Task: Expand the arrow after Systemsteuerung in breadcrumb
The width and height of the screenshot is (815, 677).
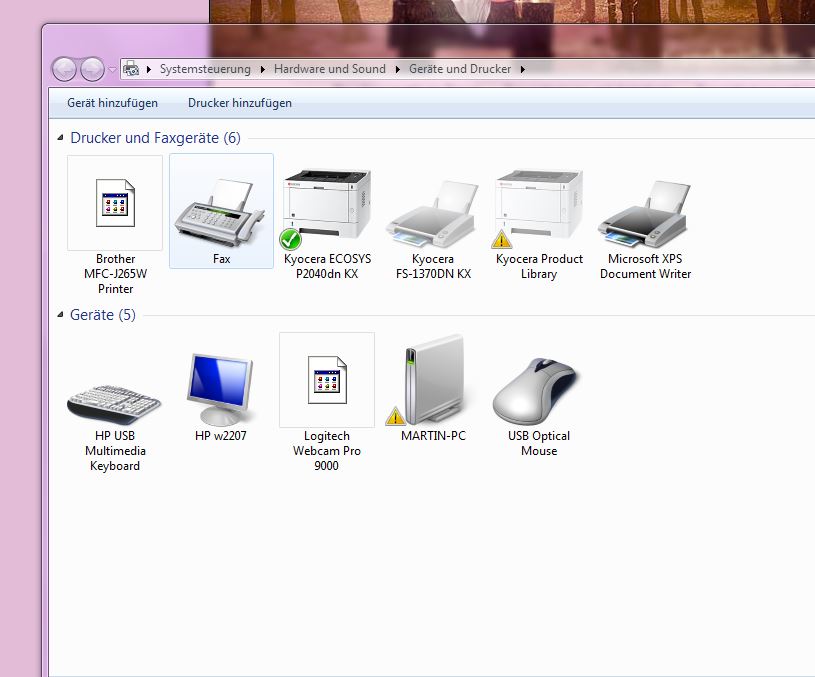Action: 262,69
